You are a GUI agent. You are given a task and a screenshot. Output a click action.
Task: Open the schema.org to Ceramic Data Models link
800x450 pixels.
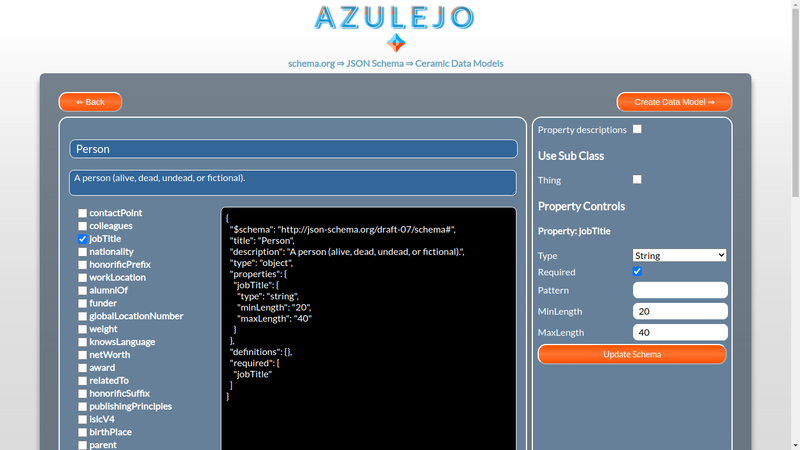[x=395, y=63]
